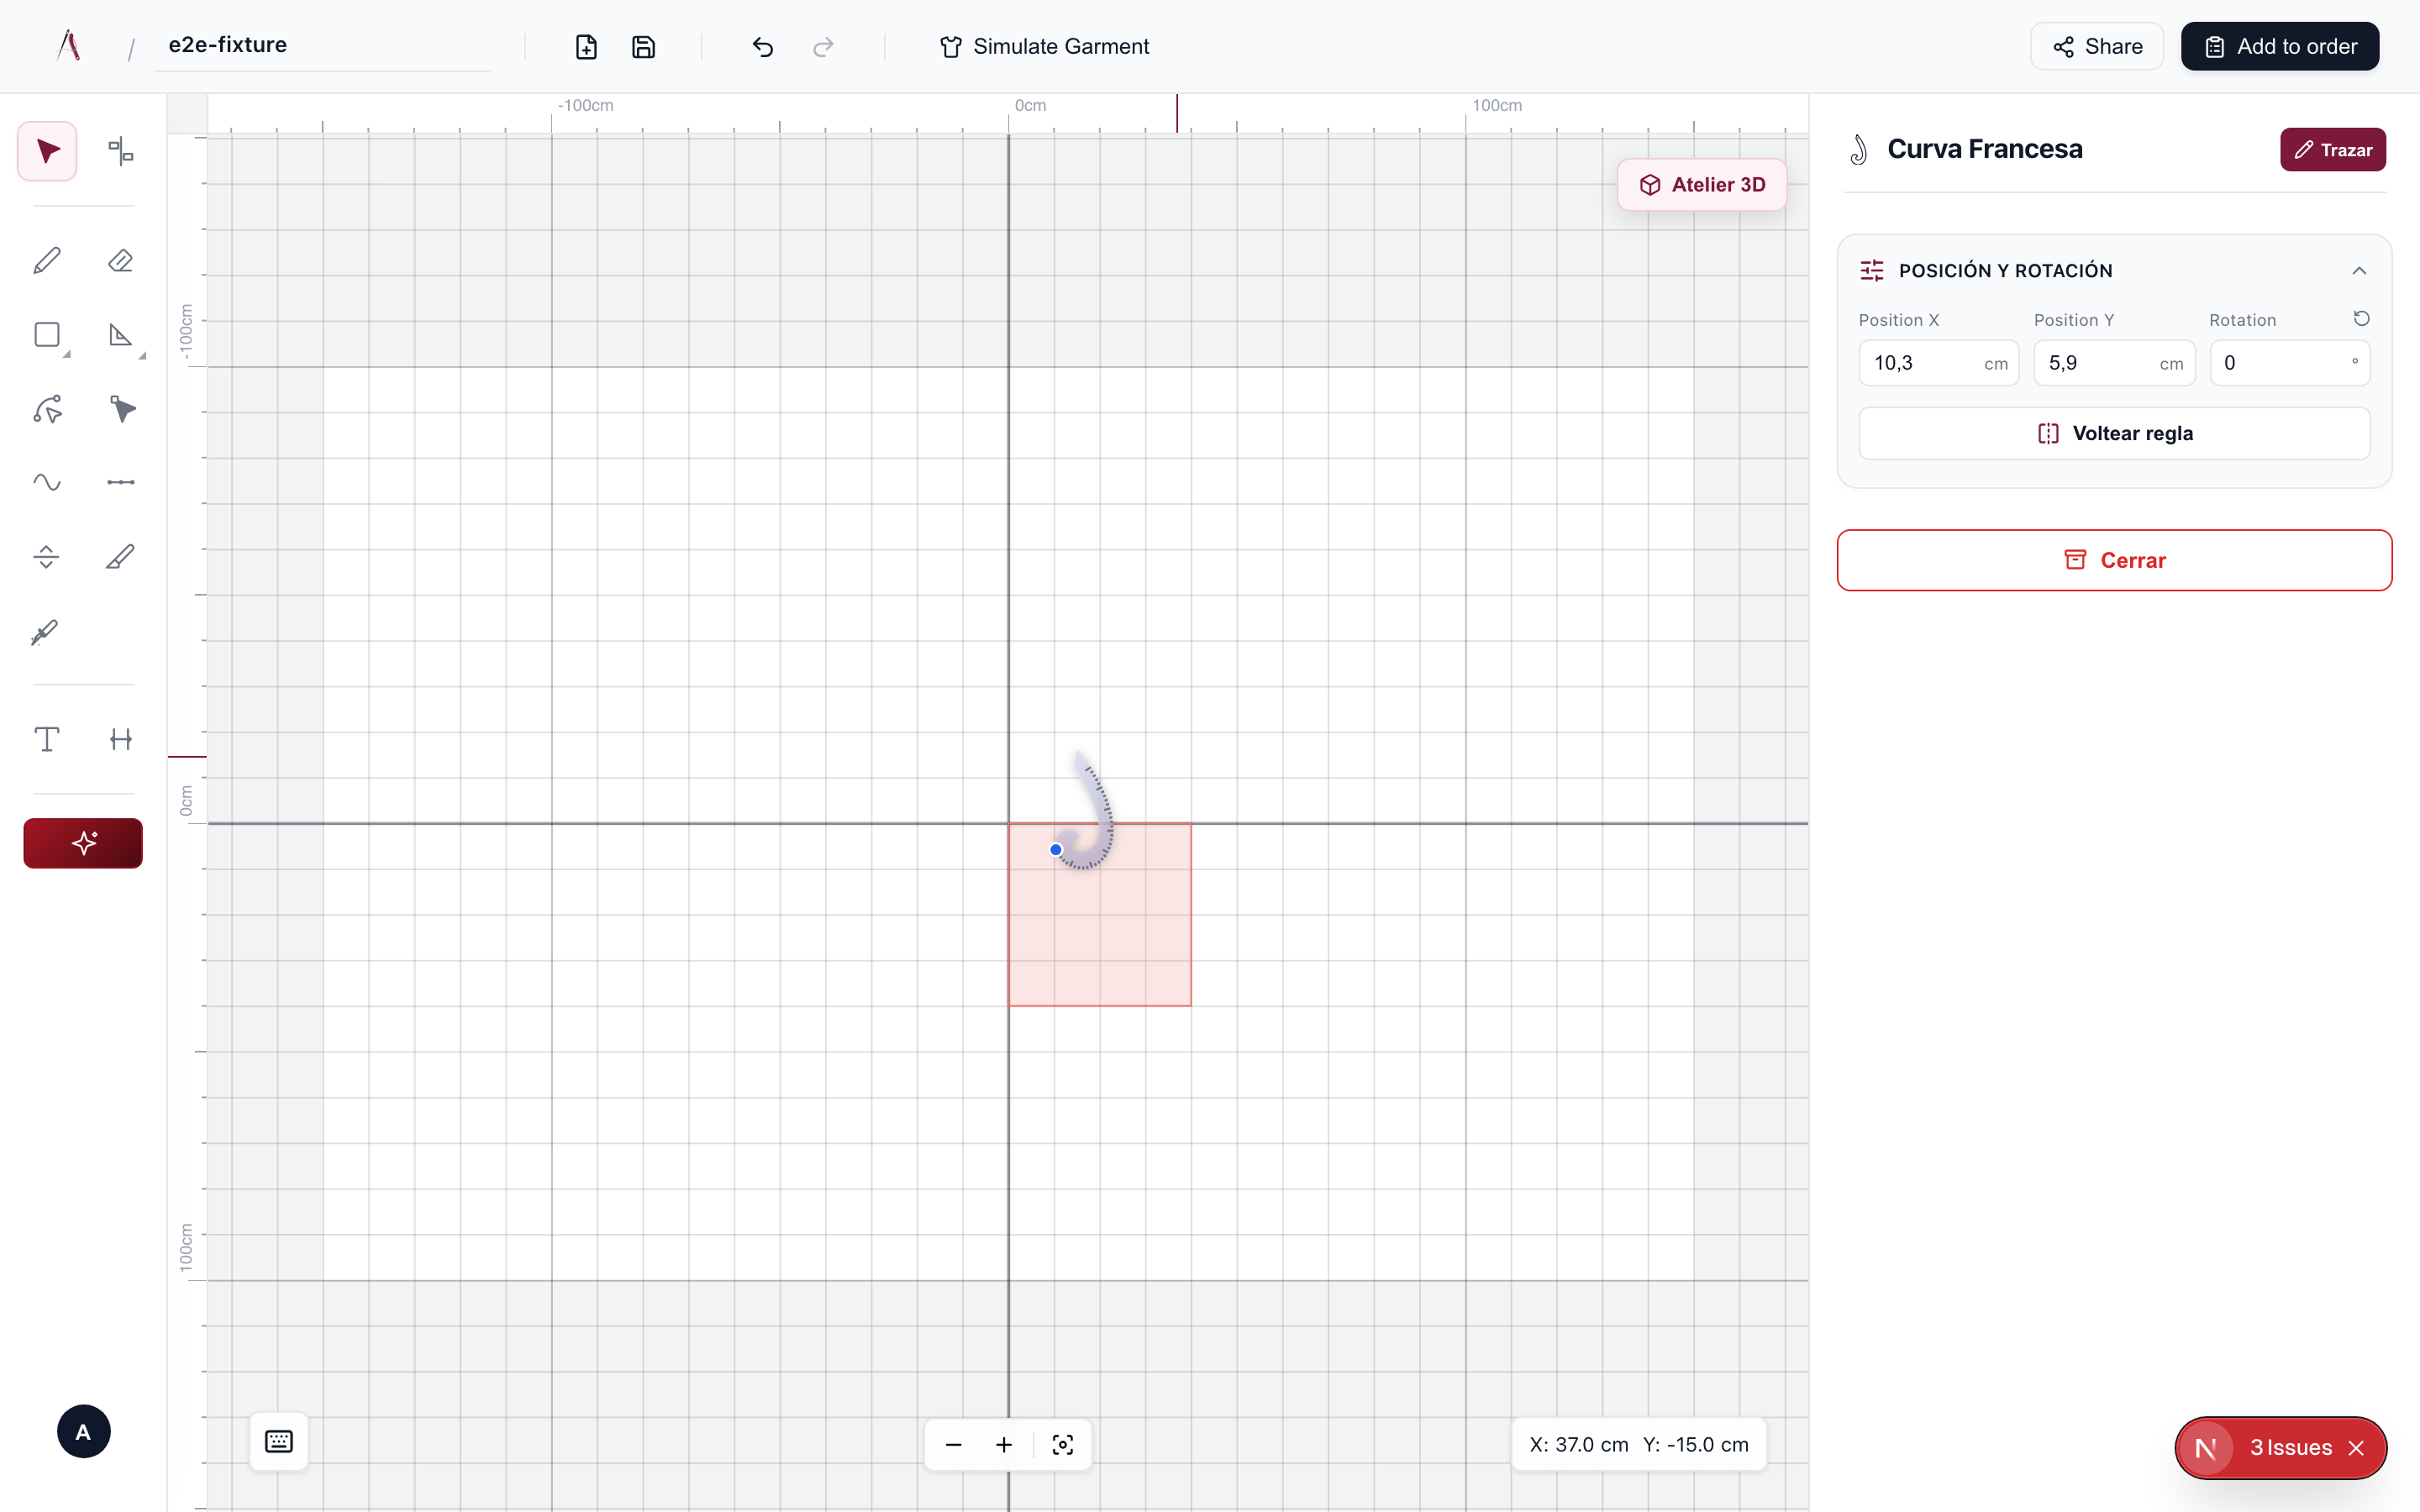Select the mirror flip tool

[47, 557]
